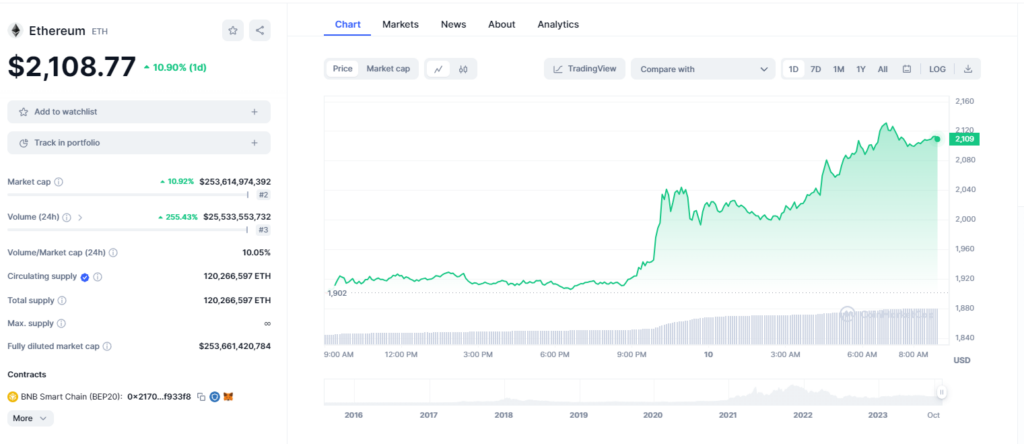Click the Max. supply info icon
The height and width of the screenshot is (444, 1024).
(x=61, y=323)
